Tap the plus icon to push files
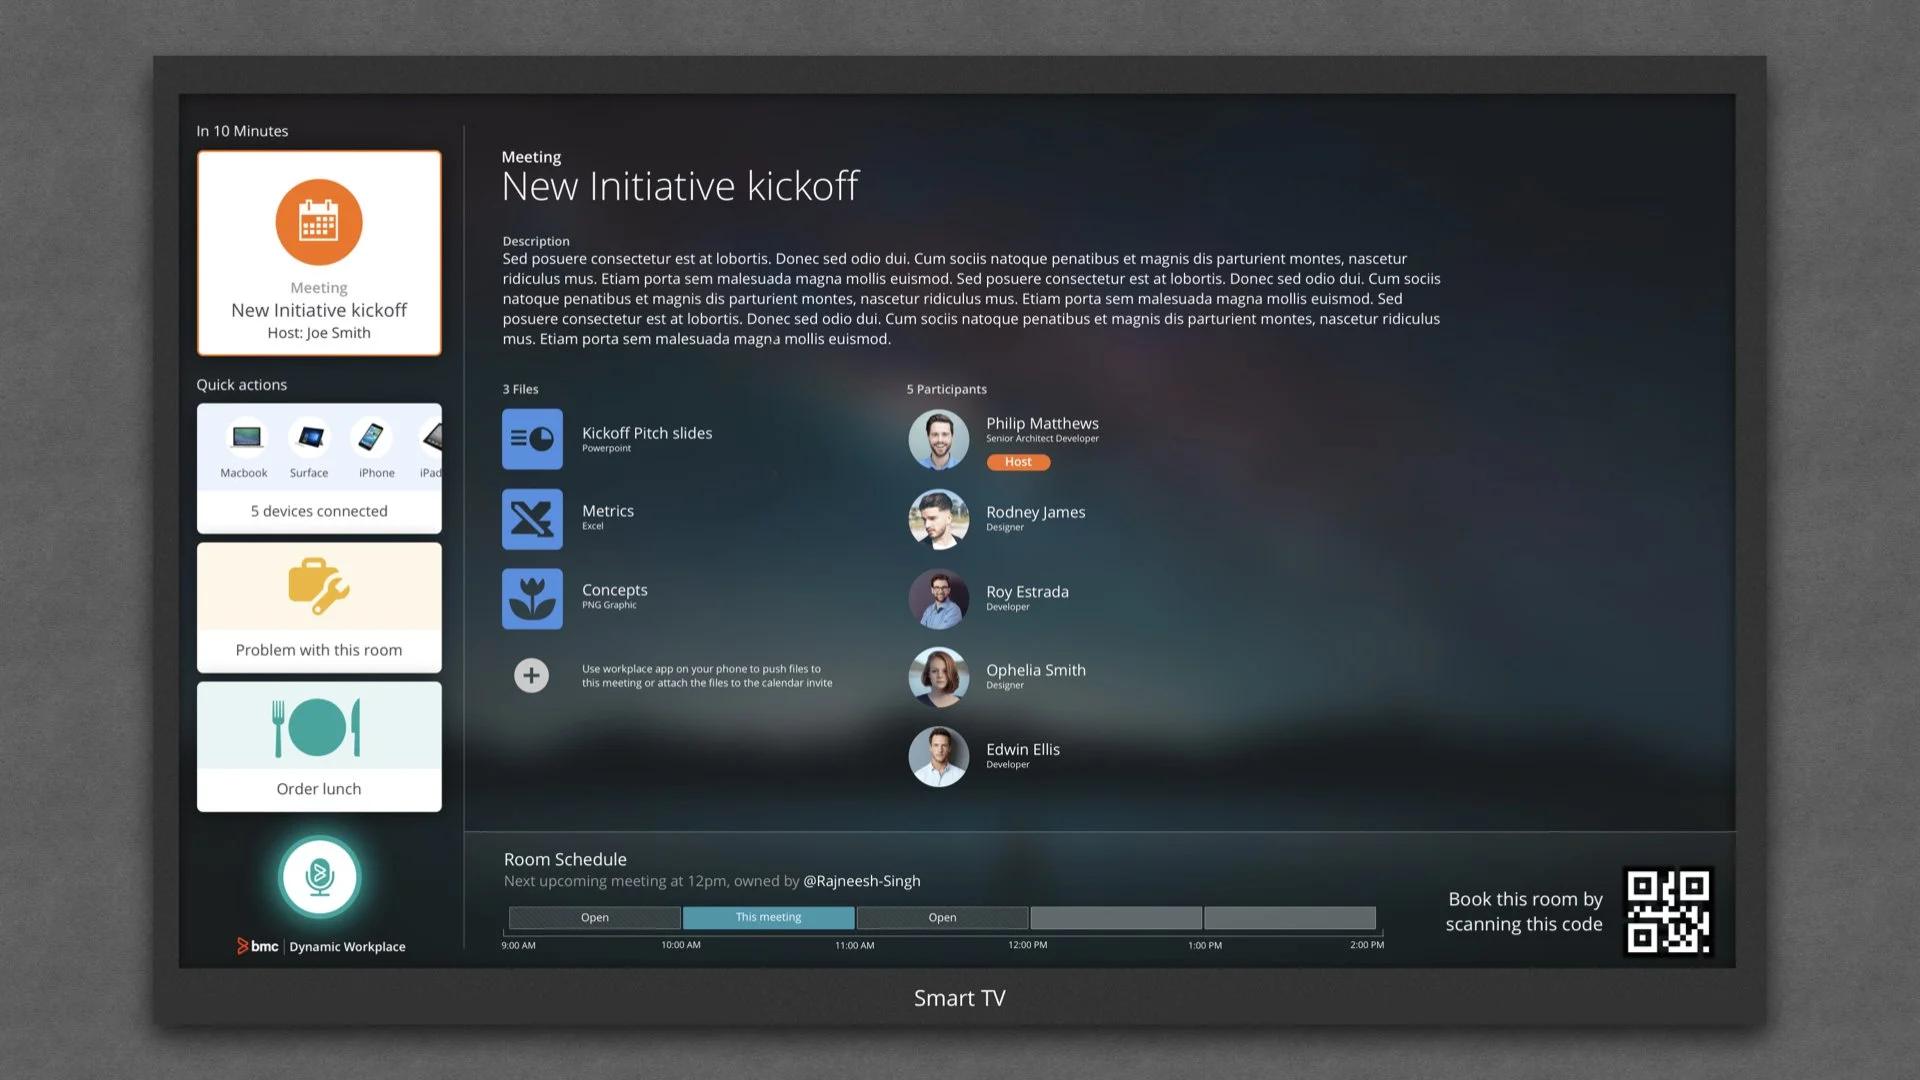 pos(531,675)
